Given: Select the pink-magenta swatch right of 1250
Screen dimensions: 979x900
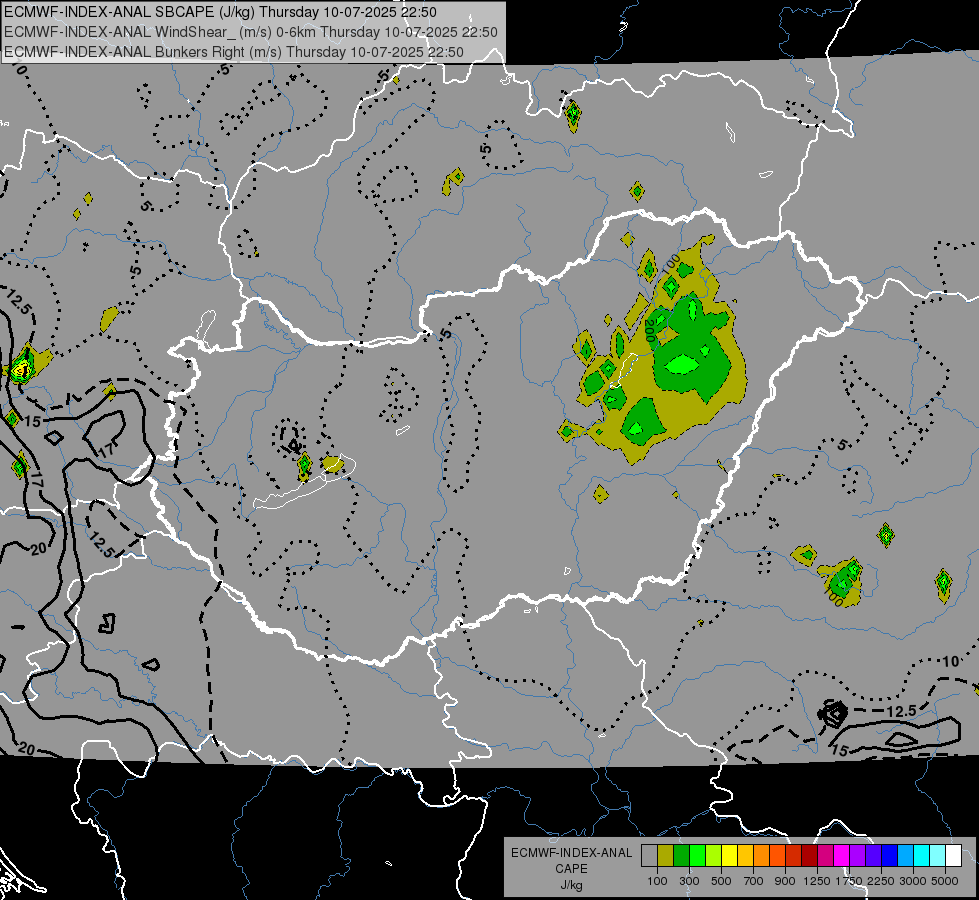Looking at the screenshot, I should [825, 856].
